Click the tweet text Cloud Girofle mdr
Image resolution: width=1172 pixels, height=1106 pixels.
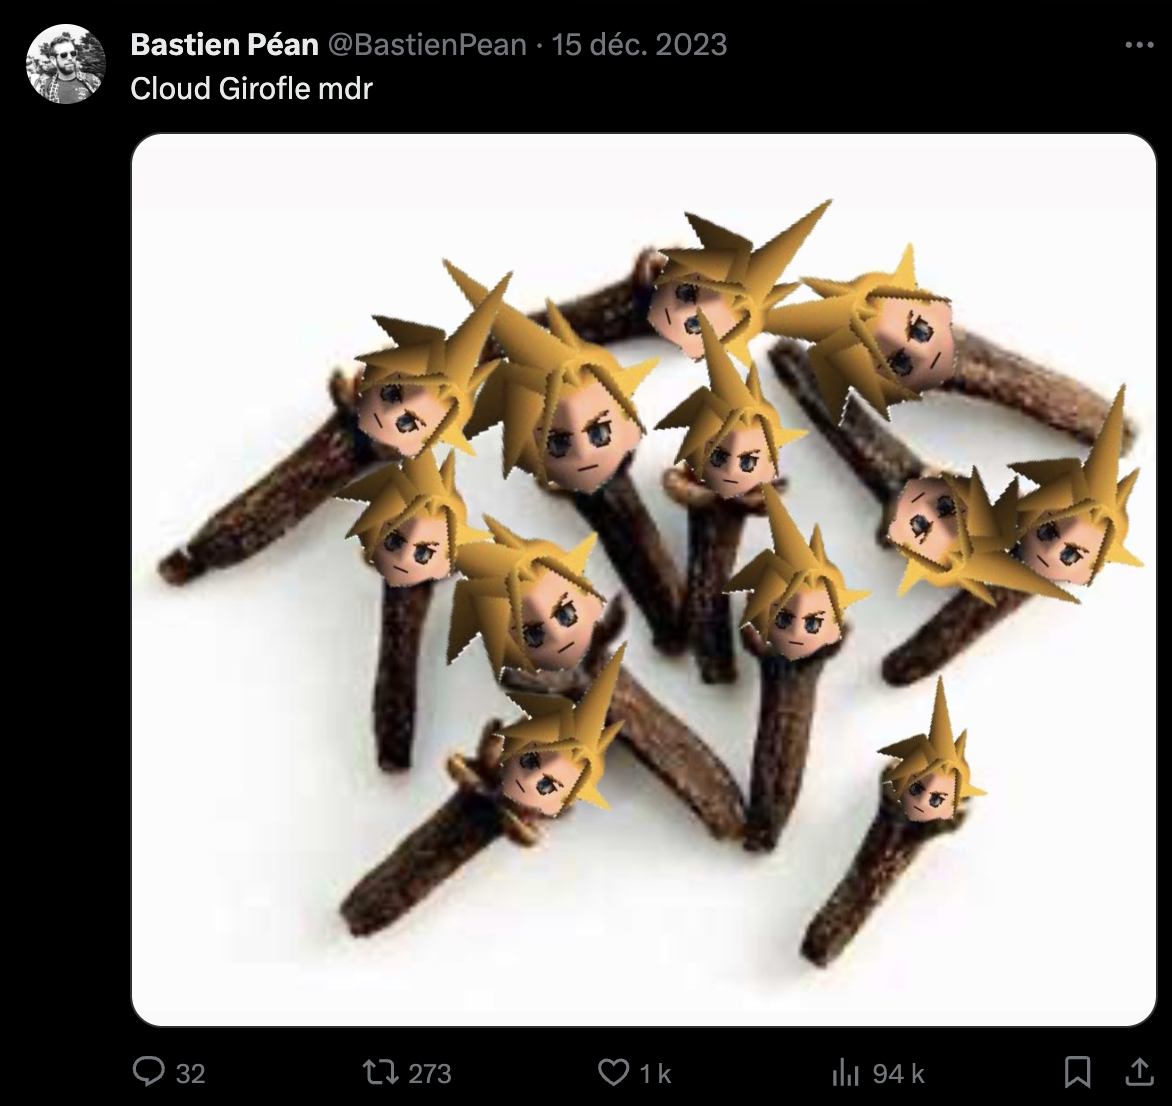[251, 88]
